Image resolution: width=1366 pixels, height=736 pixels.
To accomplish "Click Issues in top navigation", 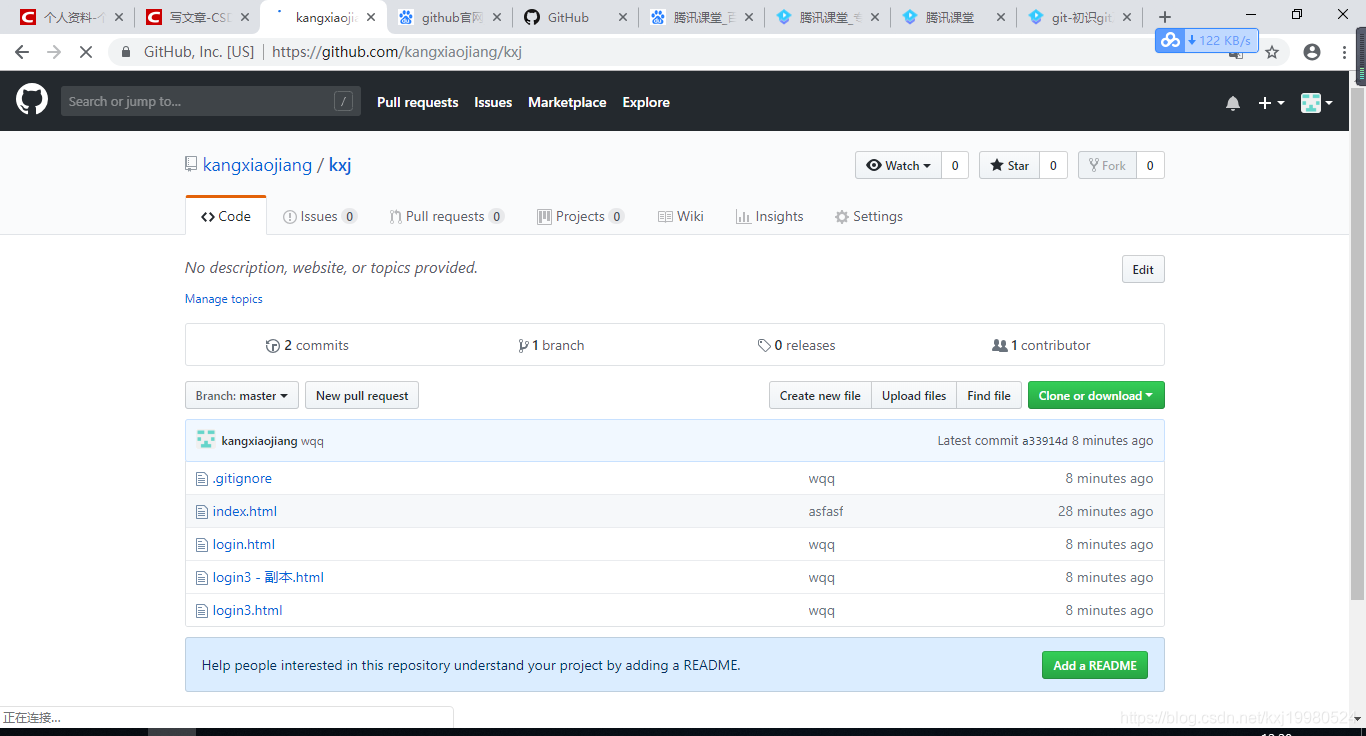I will [493, 102].
